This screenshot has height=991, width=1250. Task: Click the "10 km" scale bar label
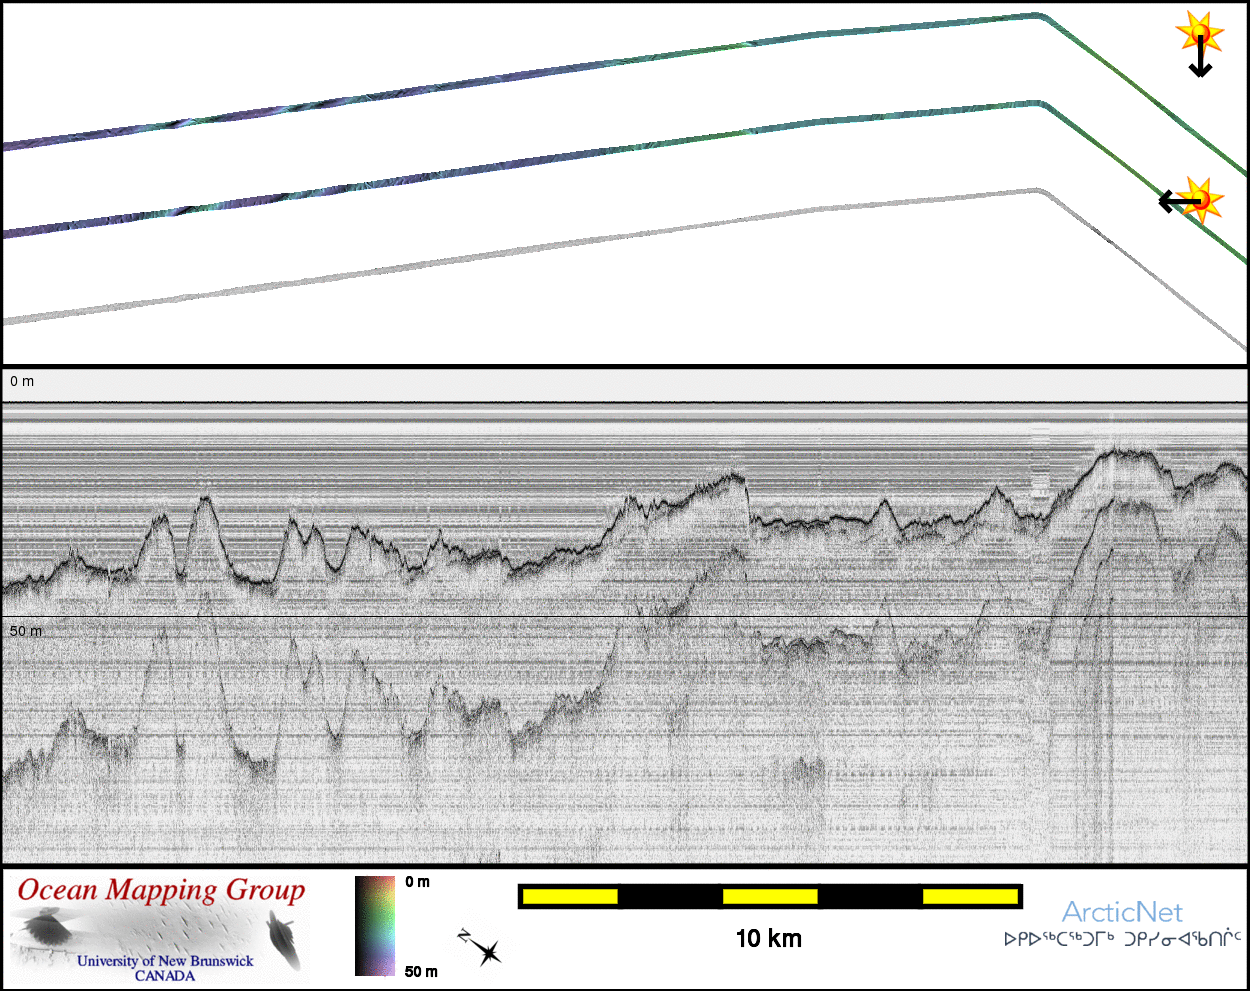tap(768, 938)
